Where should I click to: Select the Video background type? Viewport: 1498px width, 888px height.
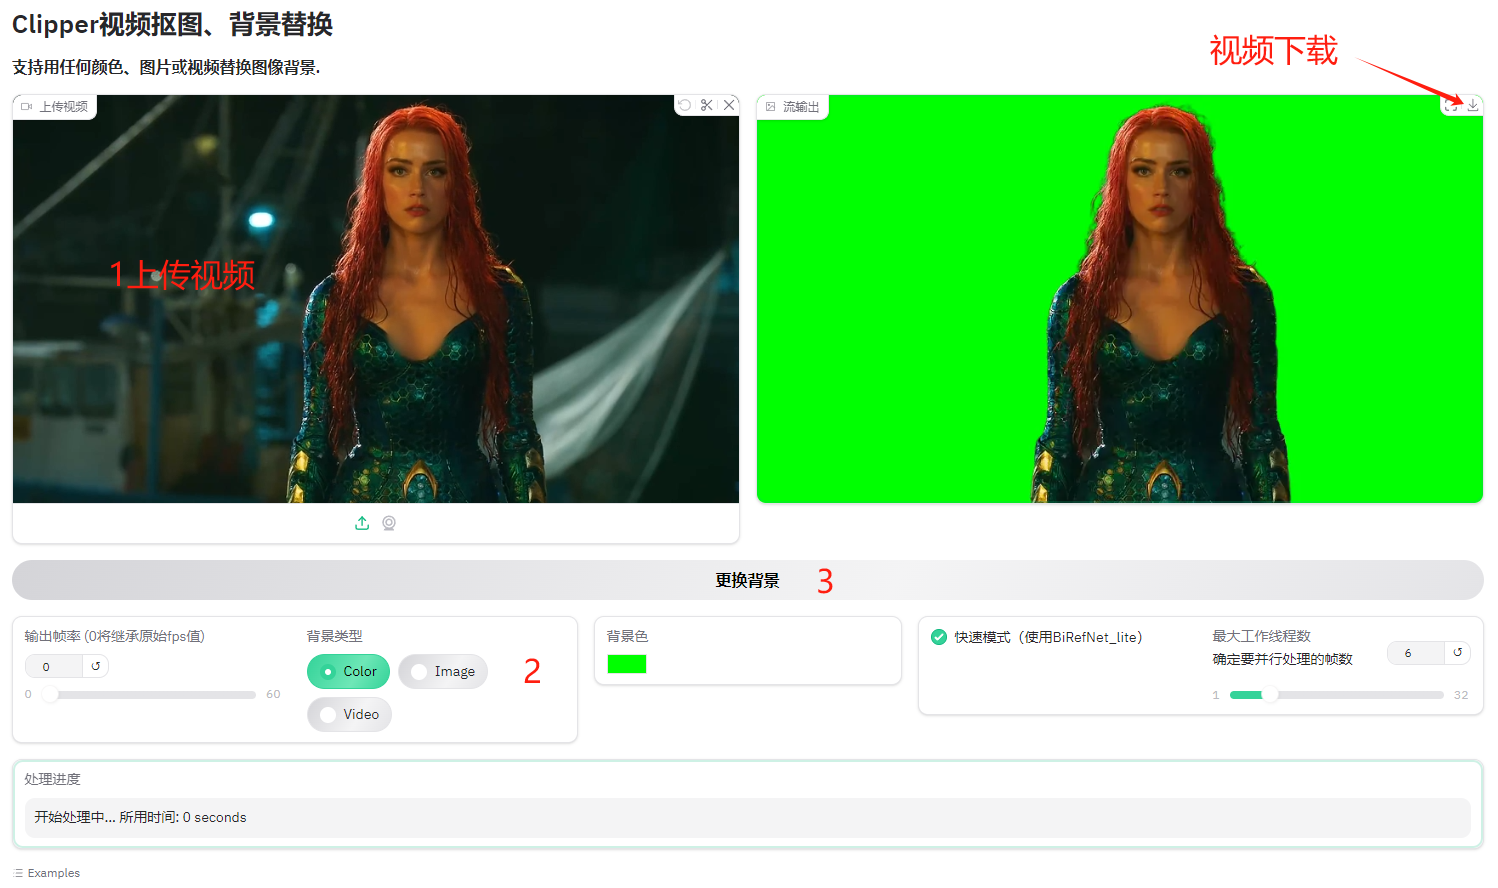[349, 715]
